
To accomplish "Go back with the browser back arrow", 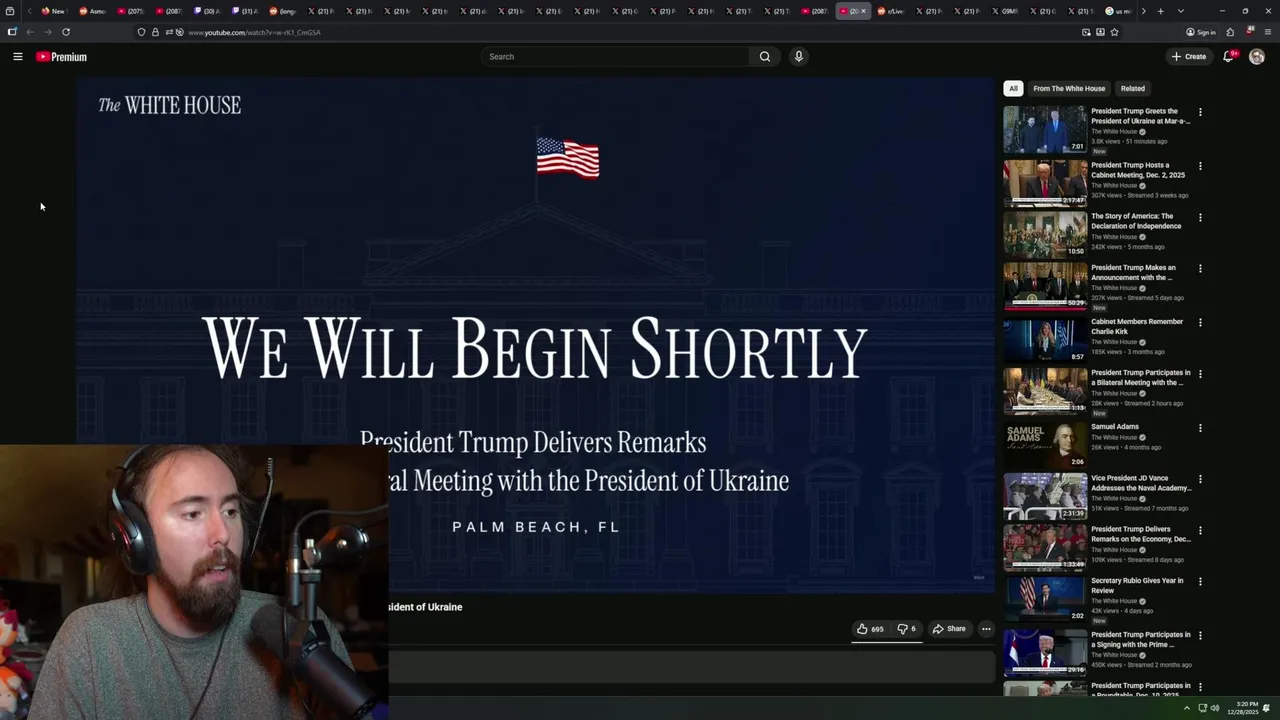I will pyautogui.click(x=30, y=32).
